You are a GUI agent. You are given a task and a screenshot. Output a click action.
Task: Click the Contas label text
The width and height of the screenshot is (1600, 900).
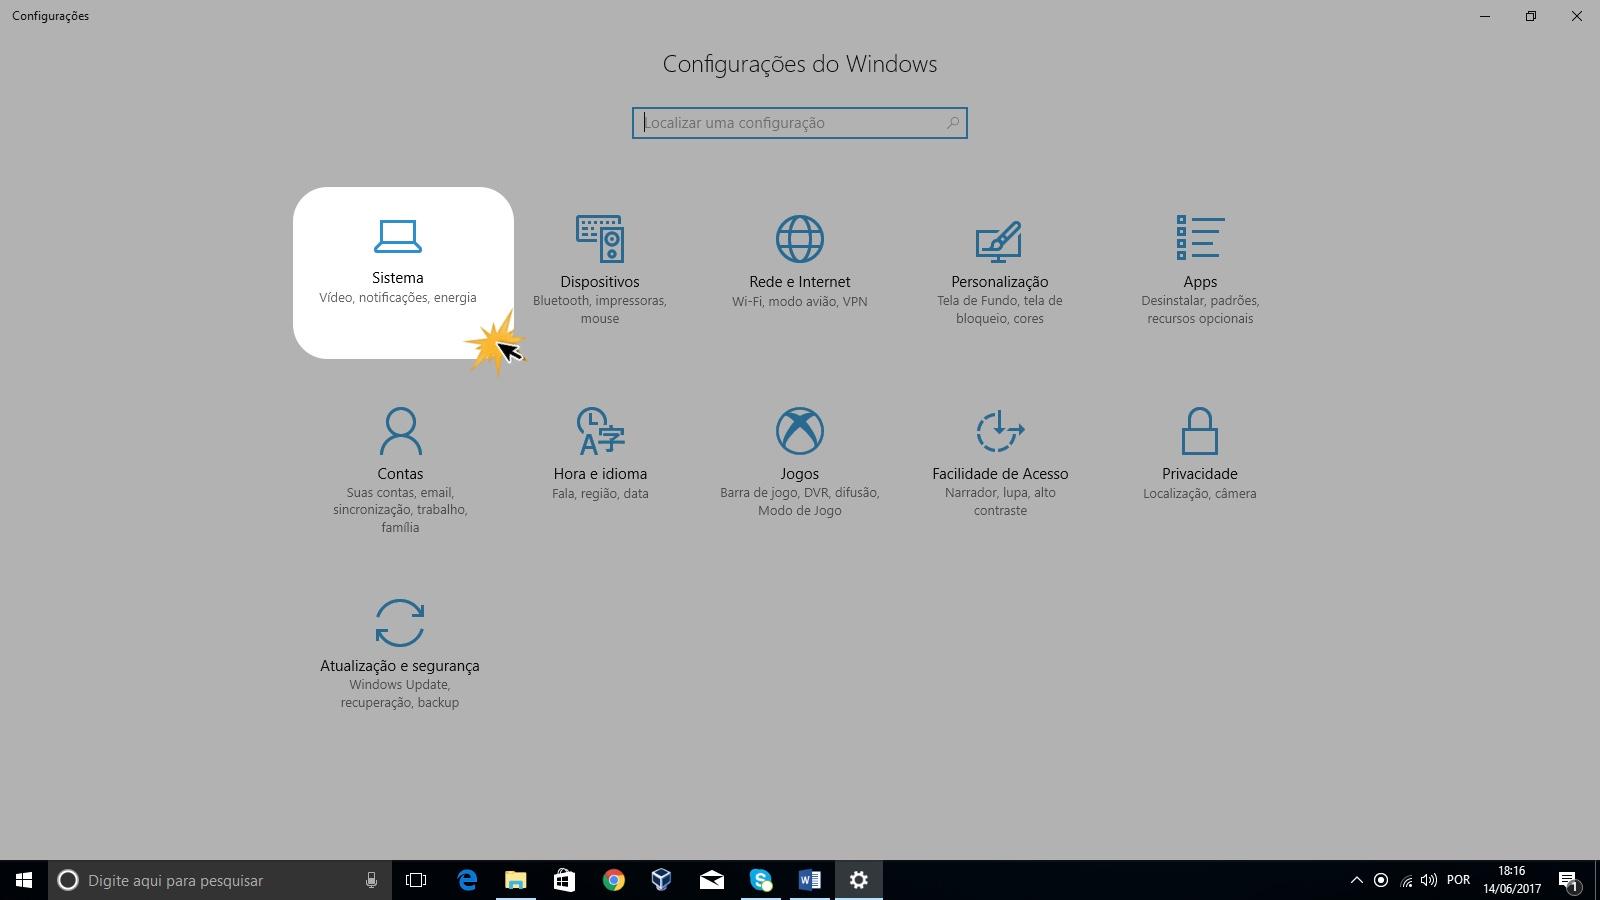click(x=400, y=474)
